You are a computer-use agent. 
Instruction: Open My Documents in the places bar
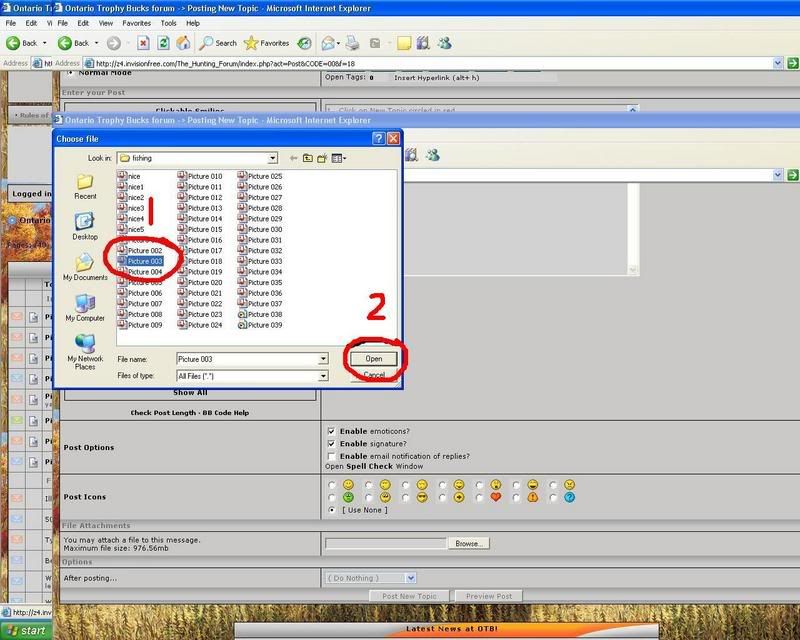point(85,267)
